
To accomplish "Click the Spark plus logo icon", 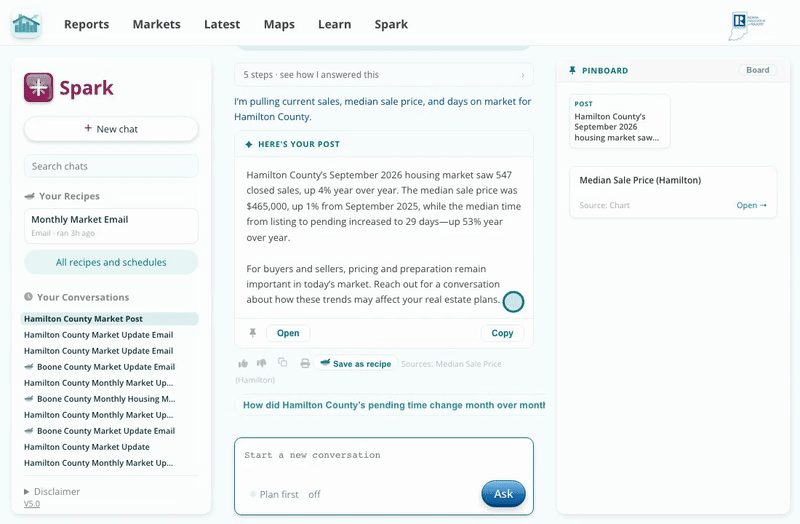I will [38, 87].
